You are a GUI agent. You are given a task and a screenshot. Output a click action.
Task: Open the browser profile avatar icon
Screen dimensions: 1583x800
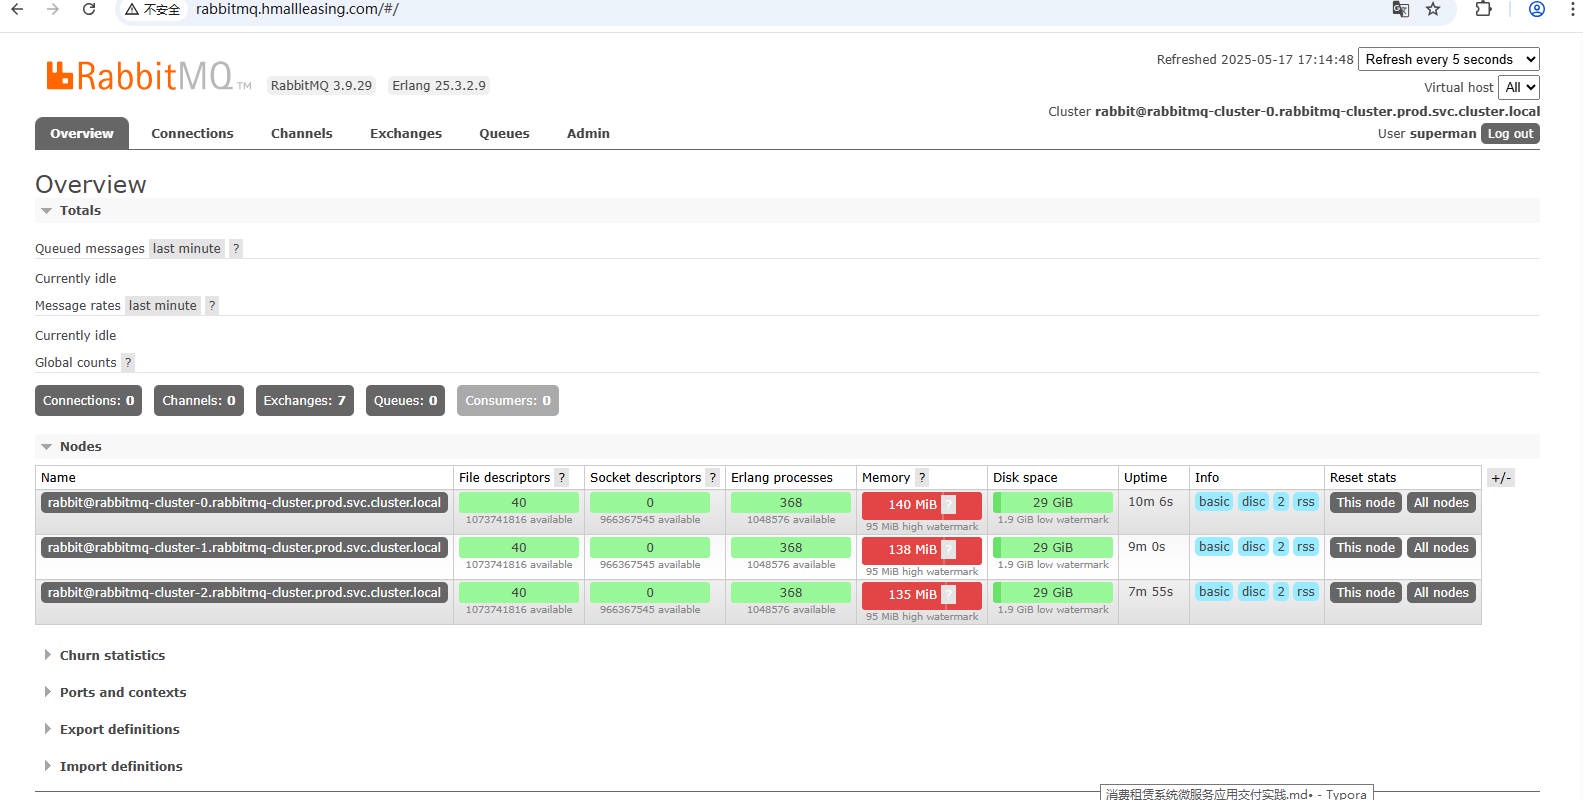tap(1537, 9)
